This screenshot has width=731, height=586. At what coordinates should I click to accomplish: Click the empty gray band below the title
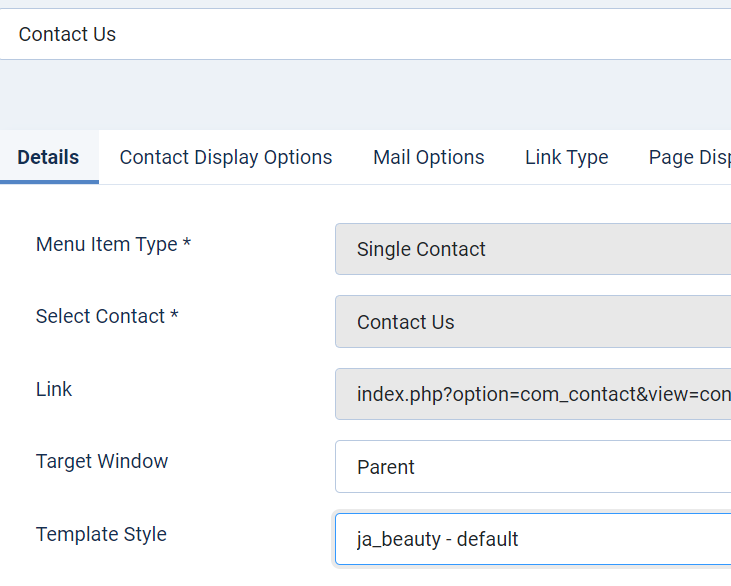point(365,94)
